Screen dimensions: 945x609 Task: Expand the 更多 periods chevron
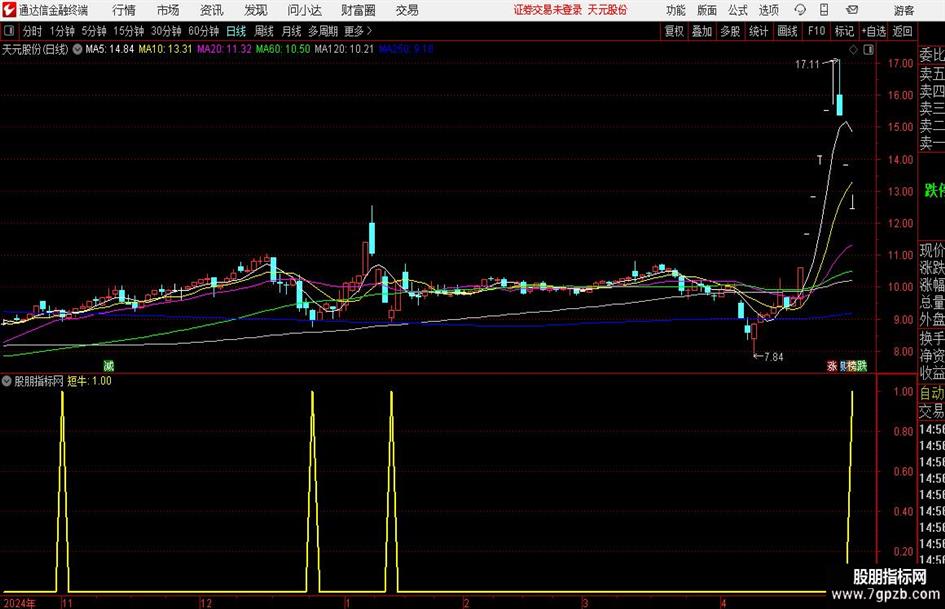point(369,31)
